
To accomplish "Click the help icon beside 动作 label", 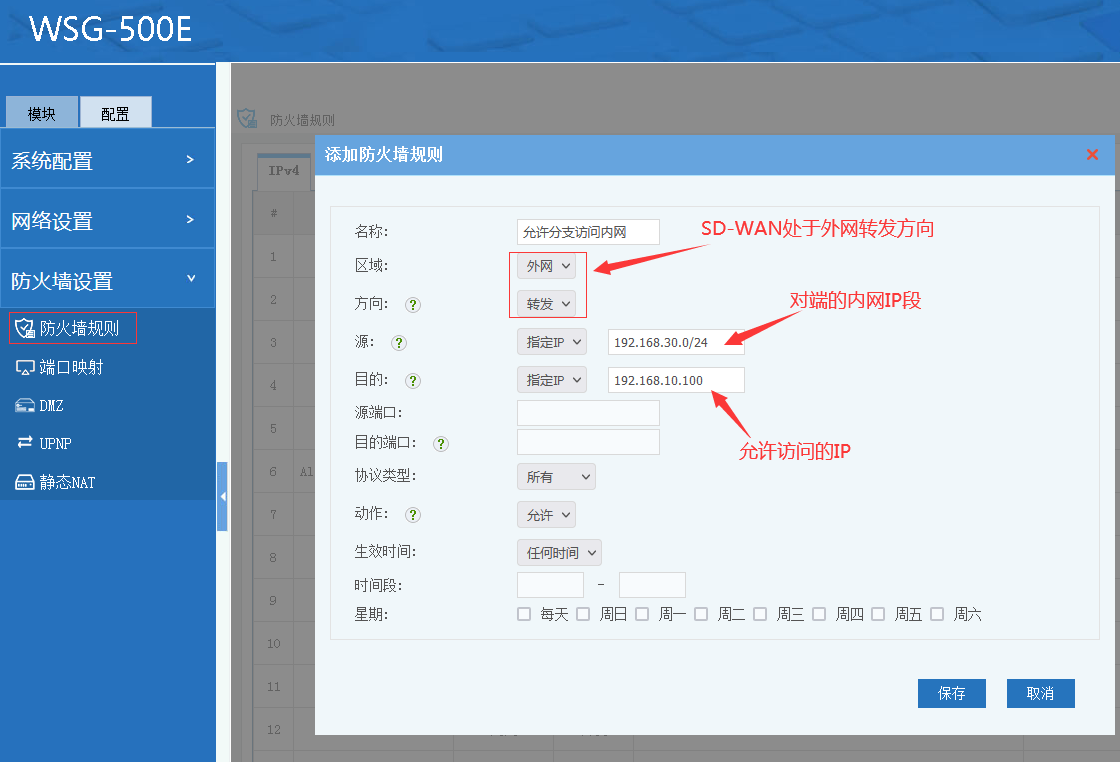I will [412, 515].
